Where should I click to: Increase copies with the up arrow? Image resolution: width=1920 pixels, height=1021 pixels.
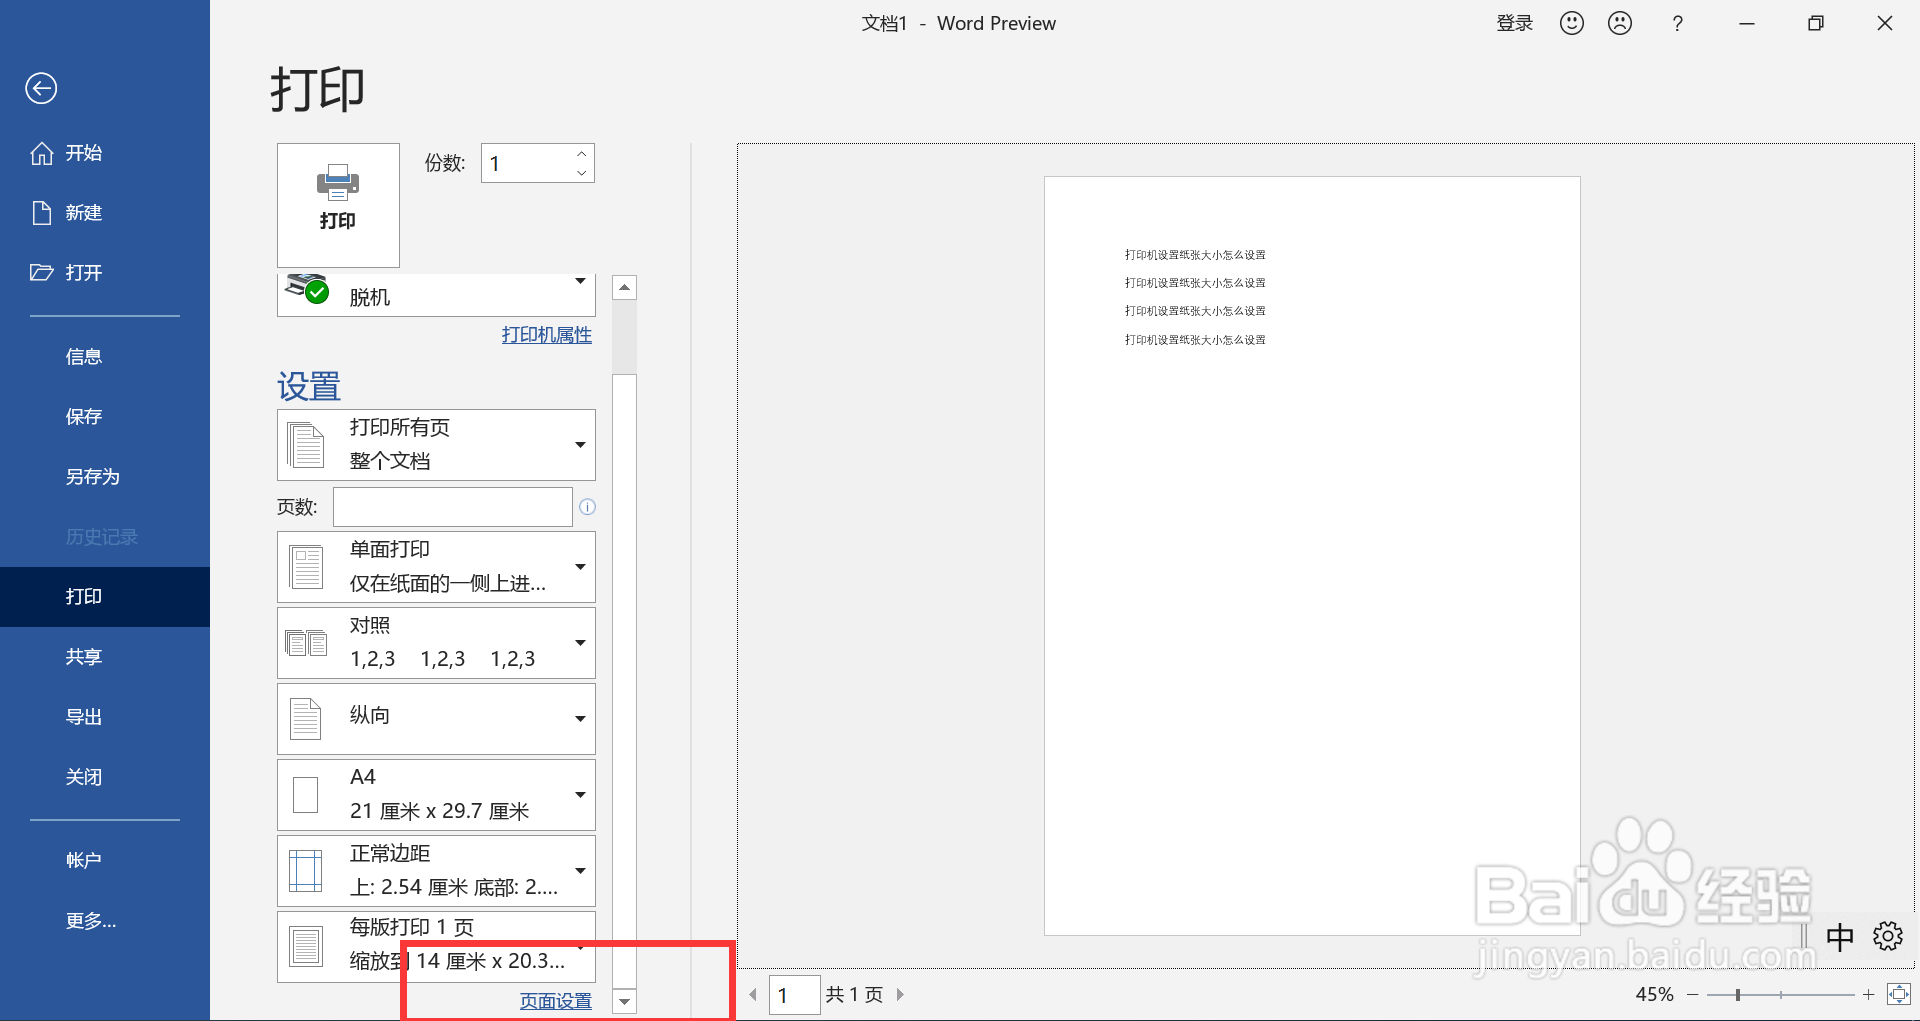pos(582,154)
